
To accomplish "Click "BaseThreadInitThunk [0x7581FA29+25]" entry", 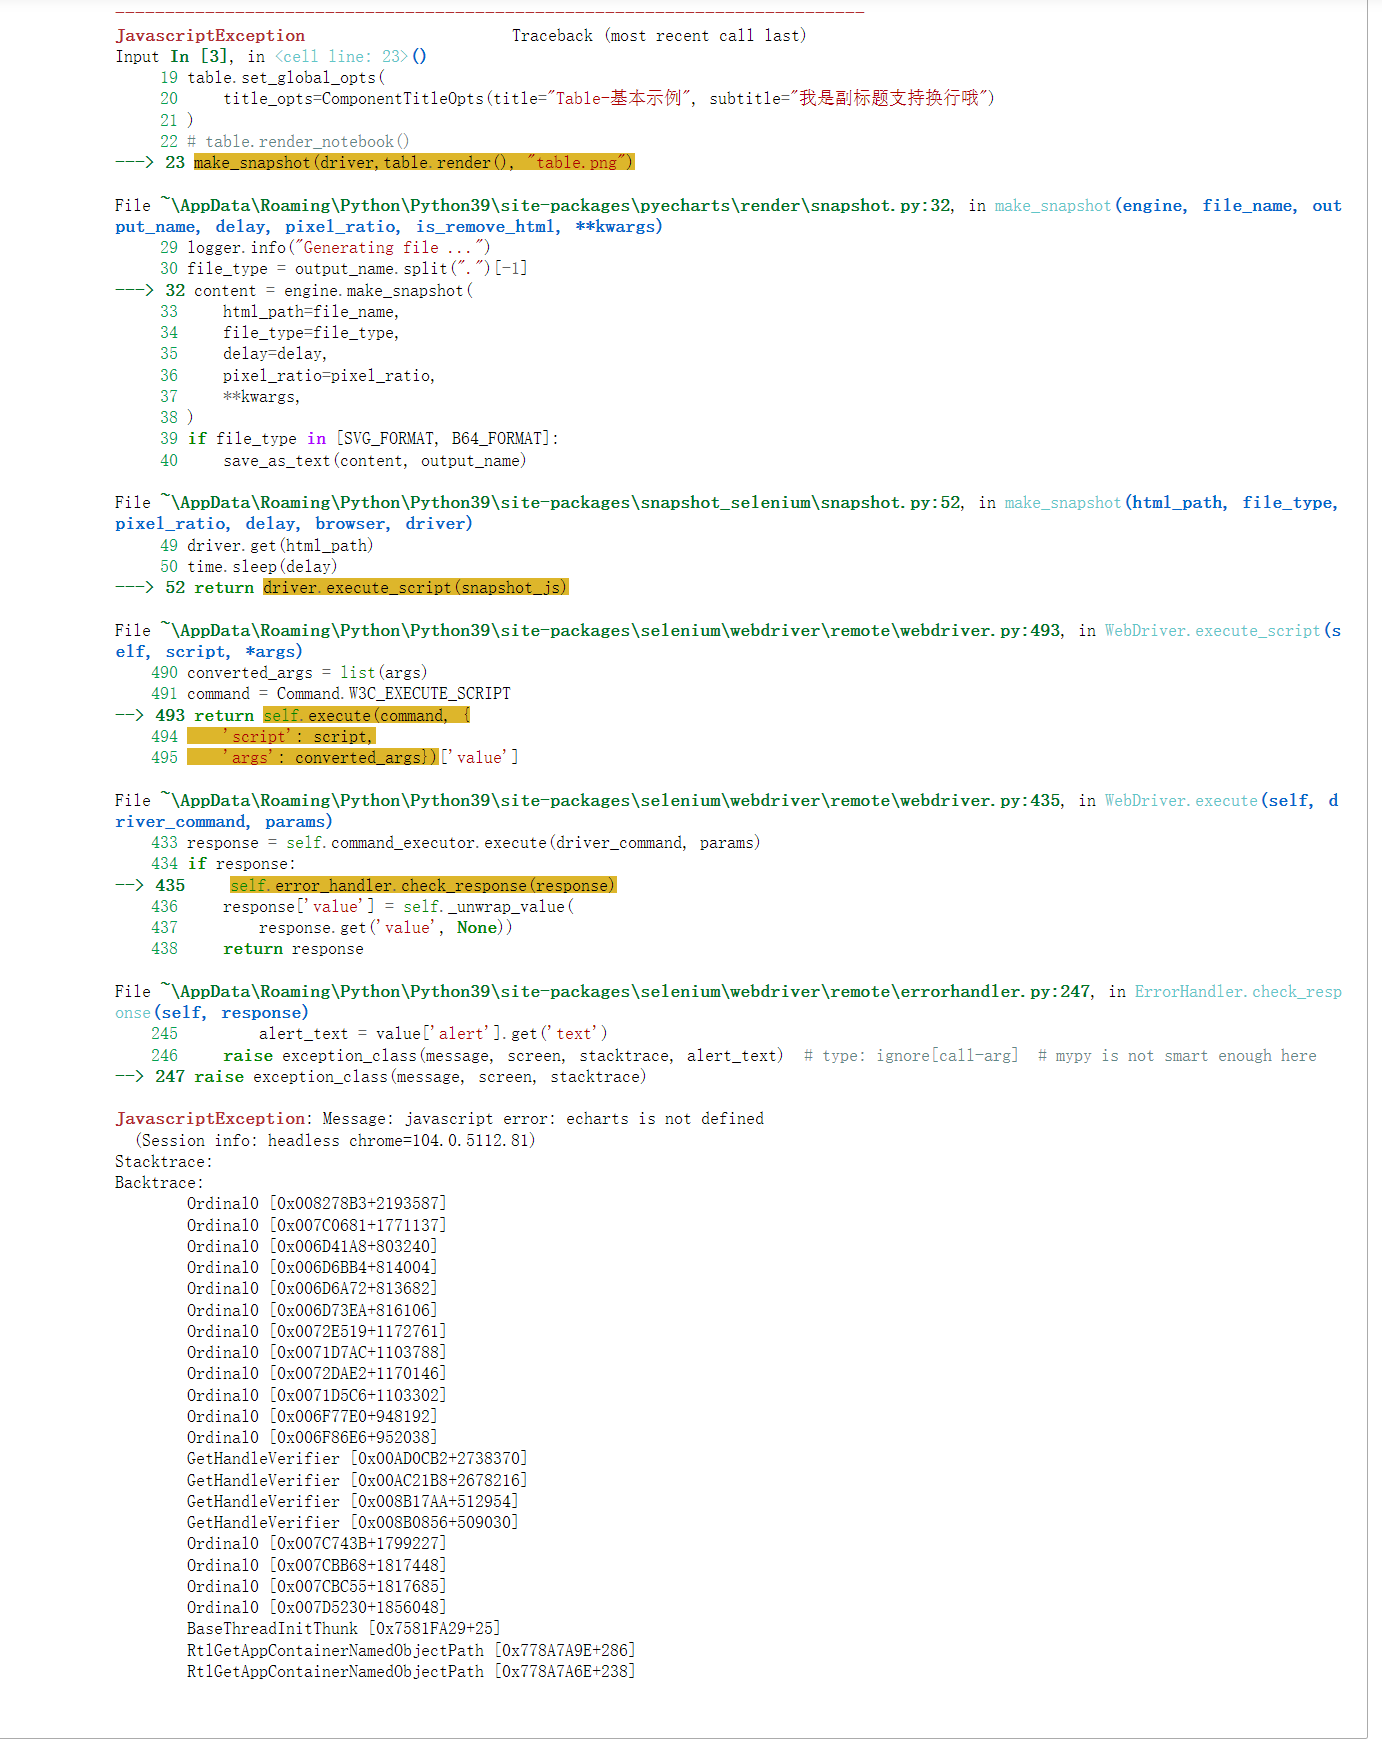I will tap(343, 1629).
